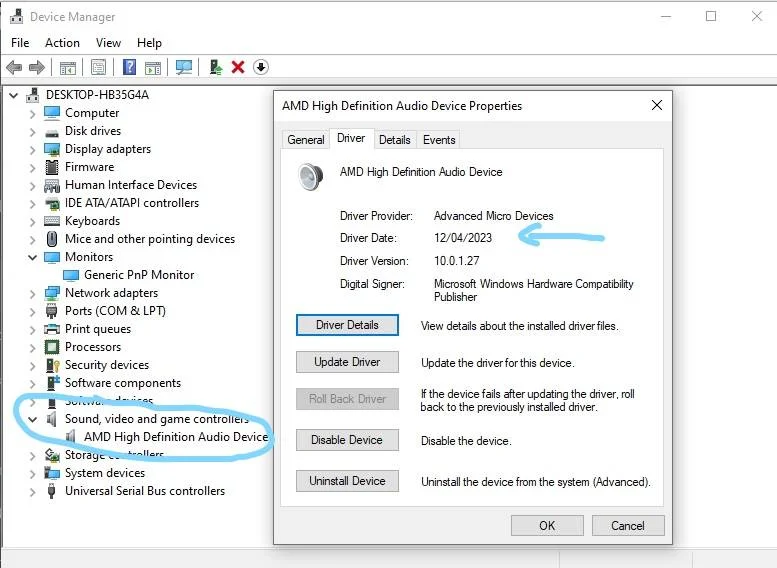
Task: Click the Print queues printer icon
Action: pos(52,329)
